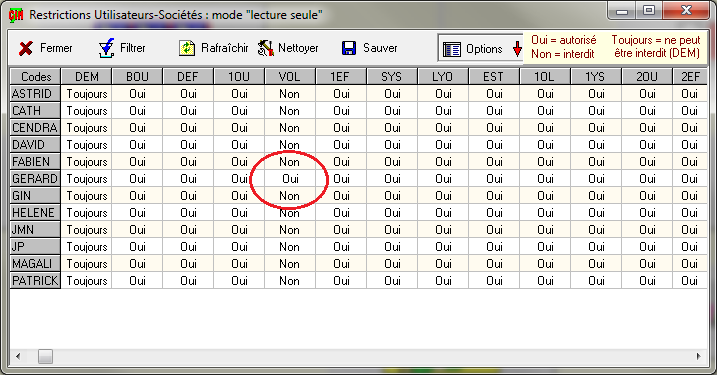Select the 1OL column header

(x=546, y=76)
